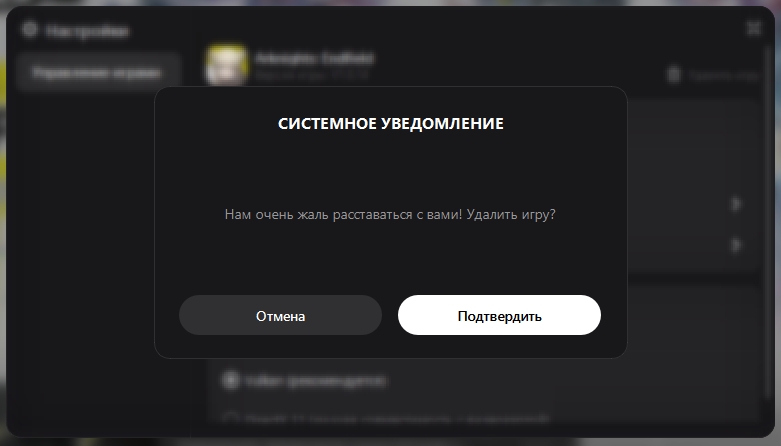Click the blurred Настройки window title

tap(87, 31)
